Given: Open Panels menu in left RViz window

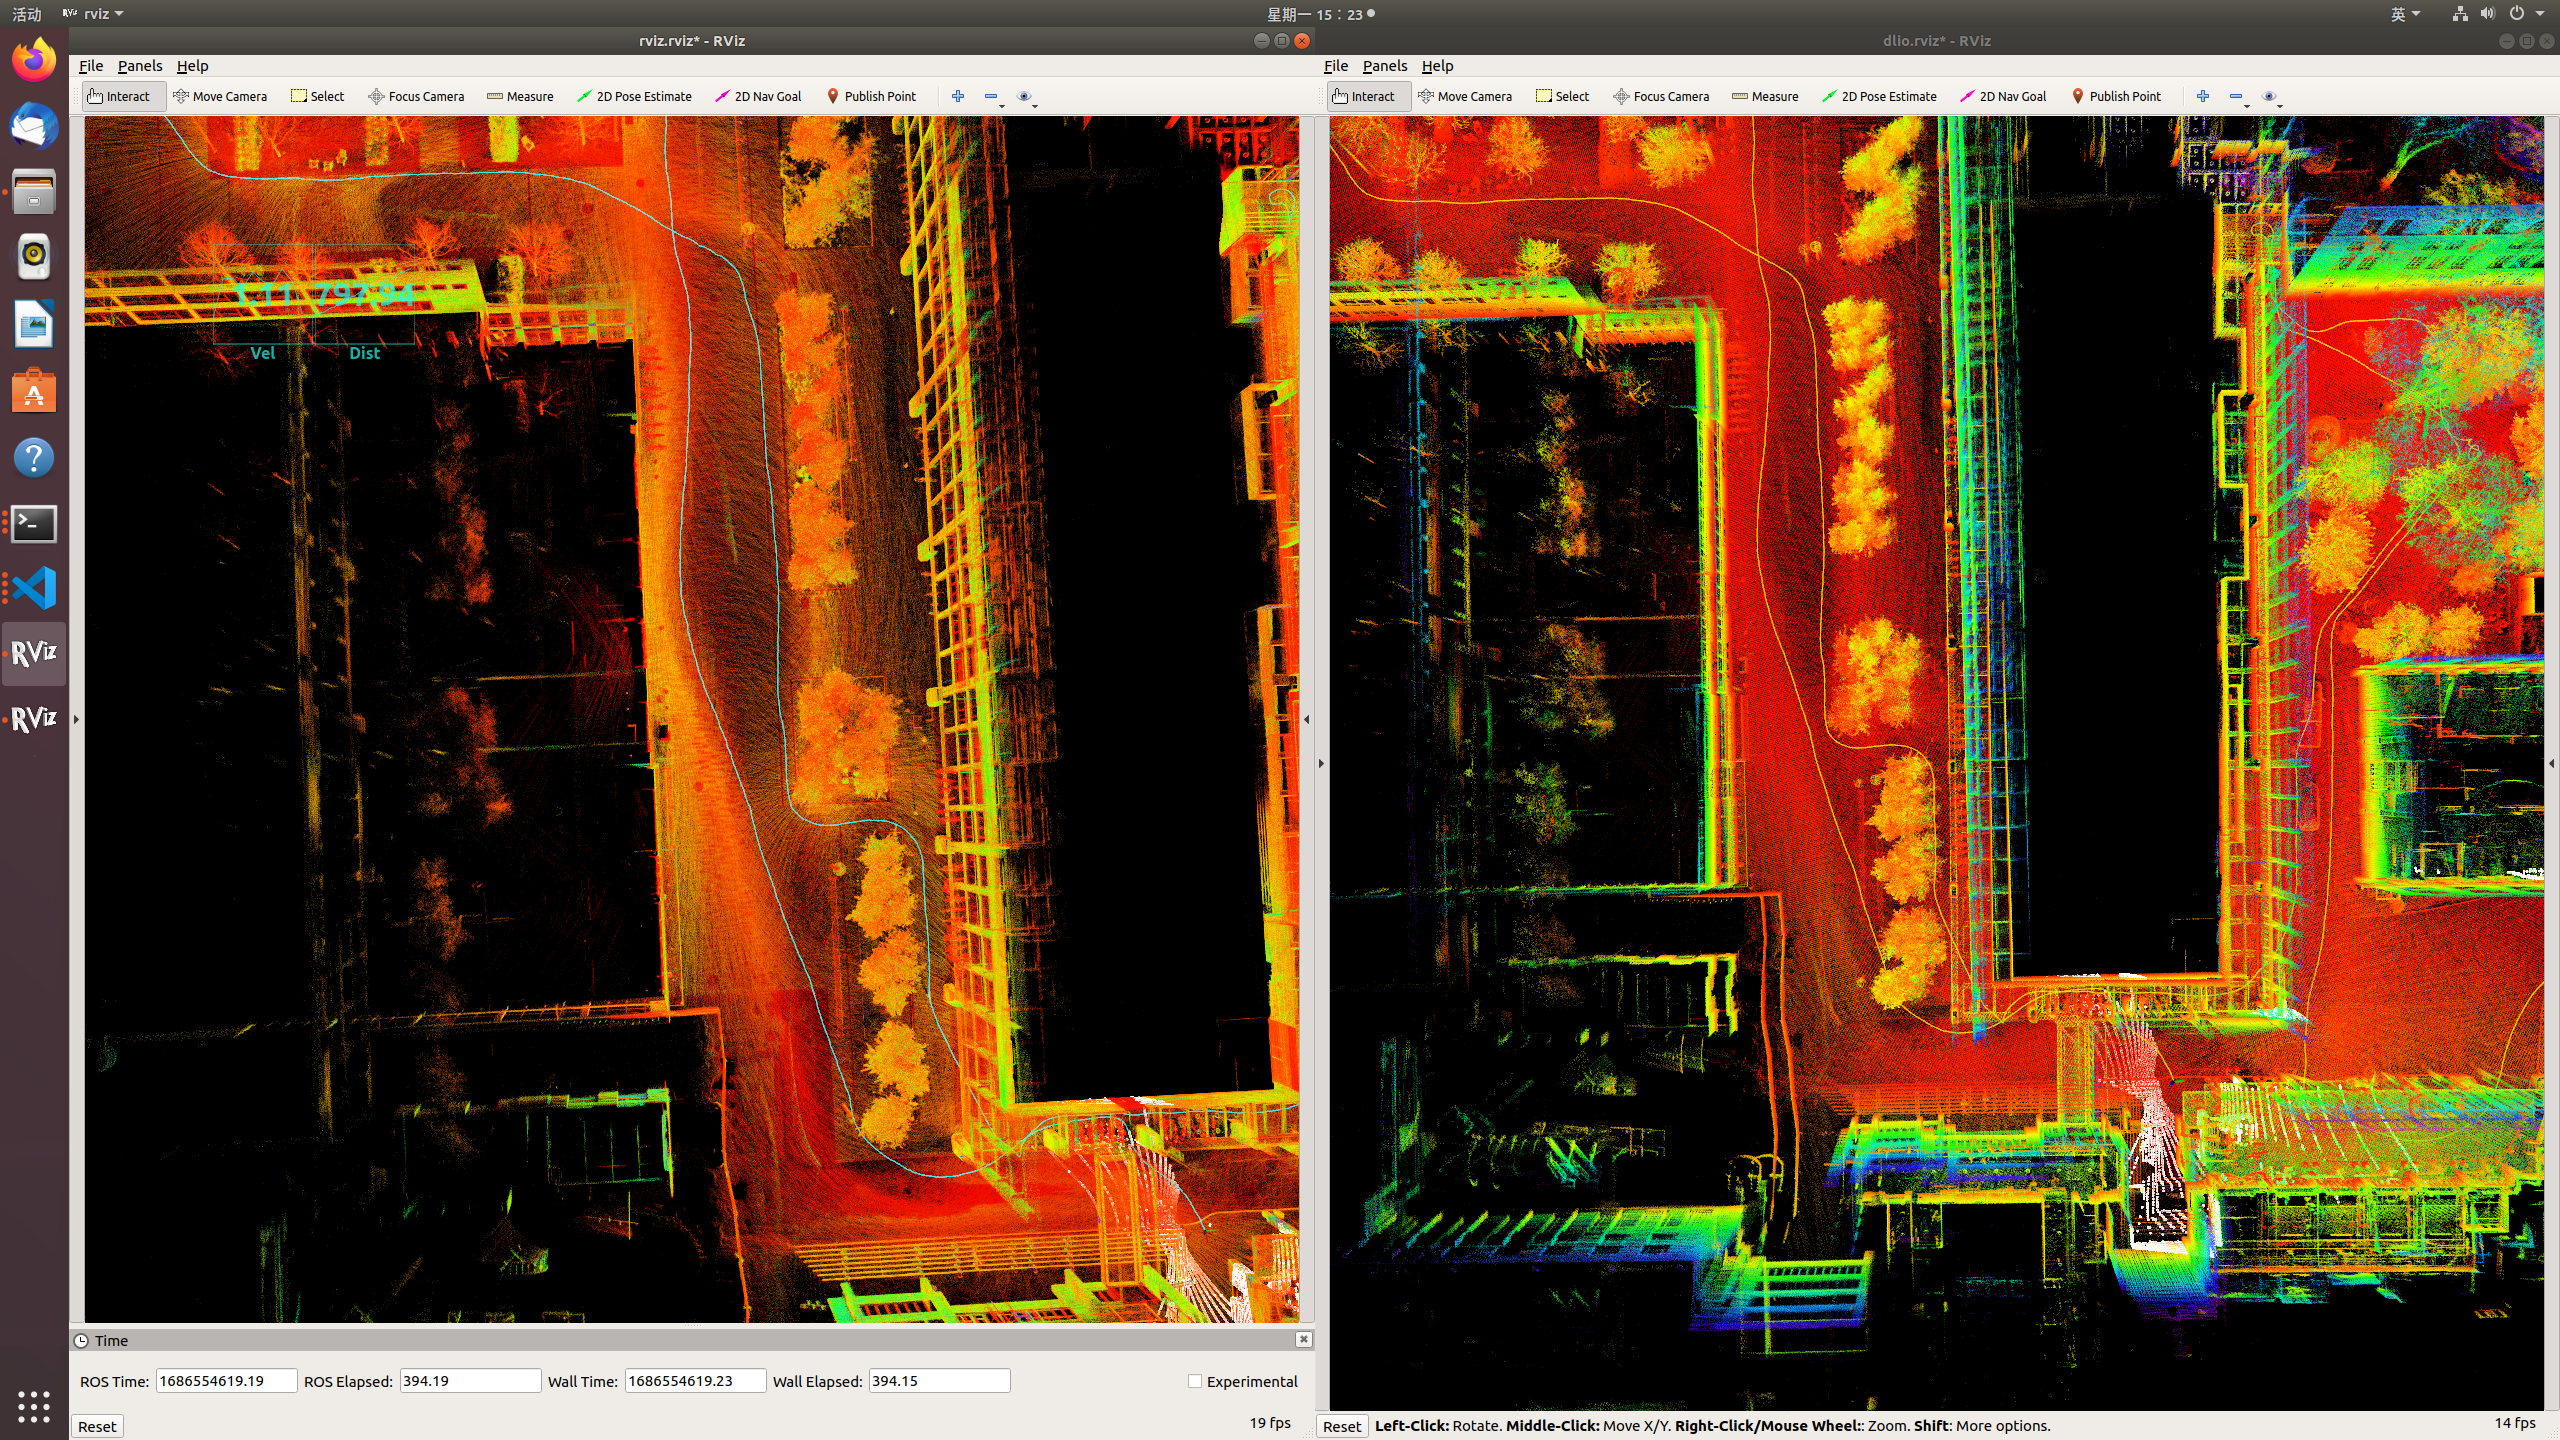Looking at the screenshot, I should coord(139,66).
